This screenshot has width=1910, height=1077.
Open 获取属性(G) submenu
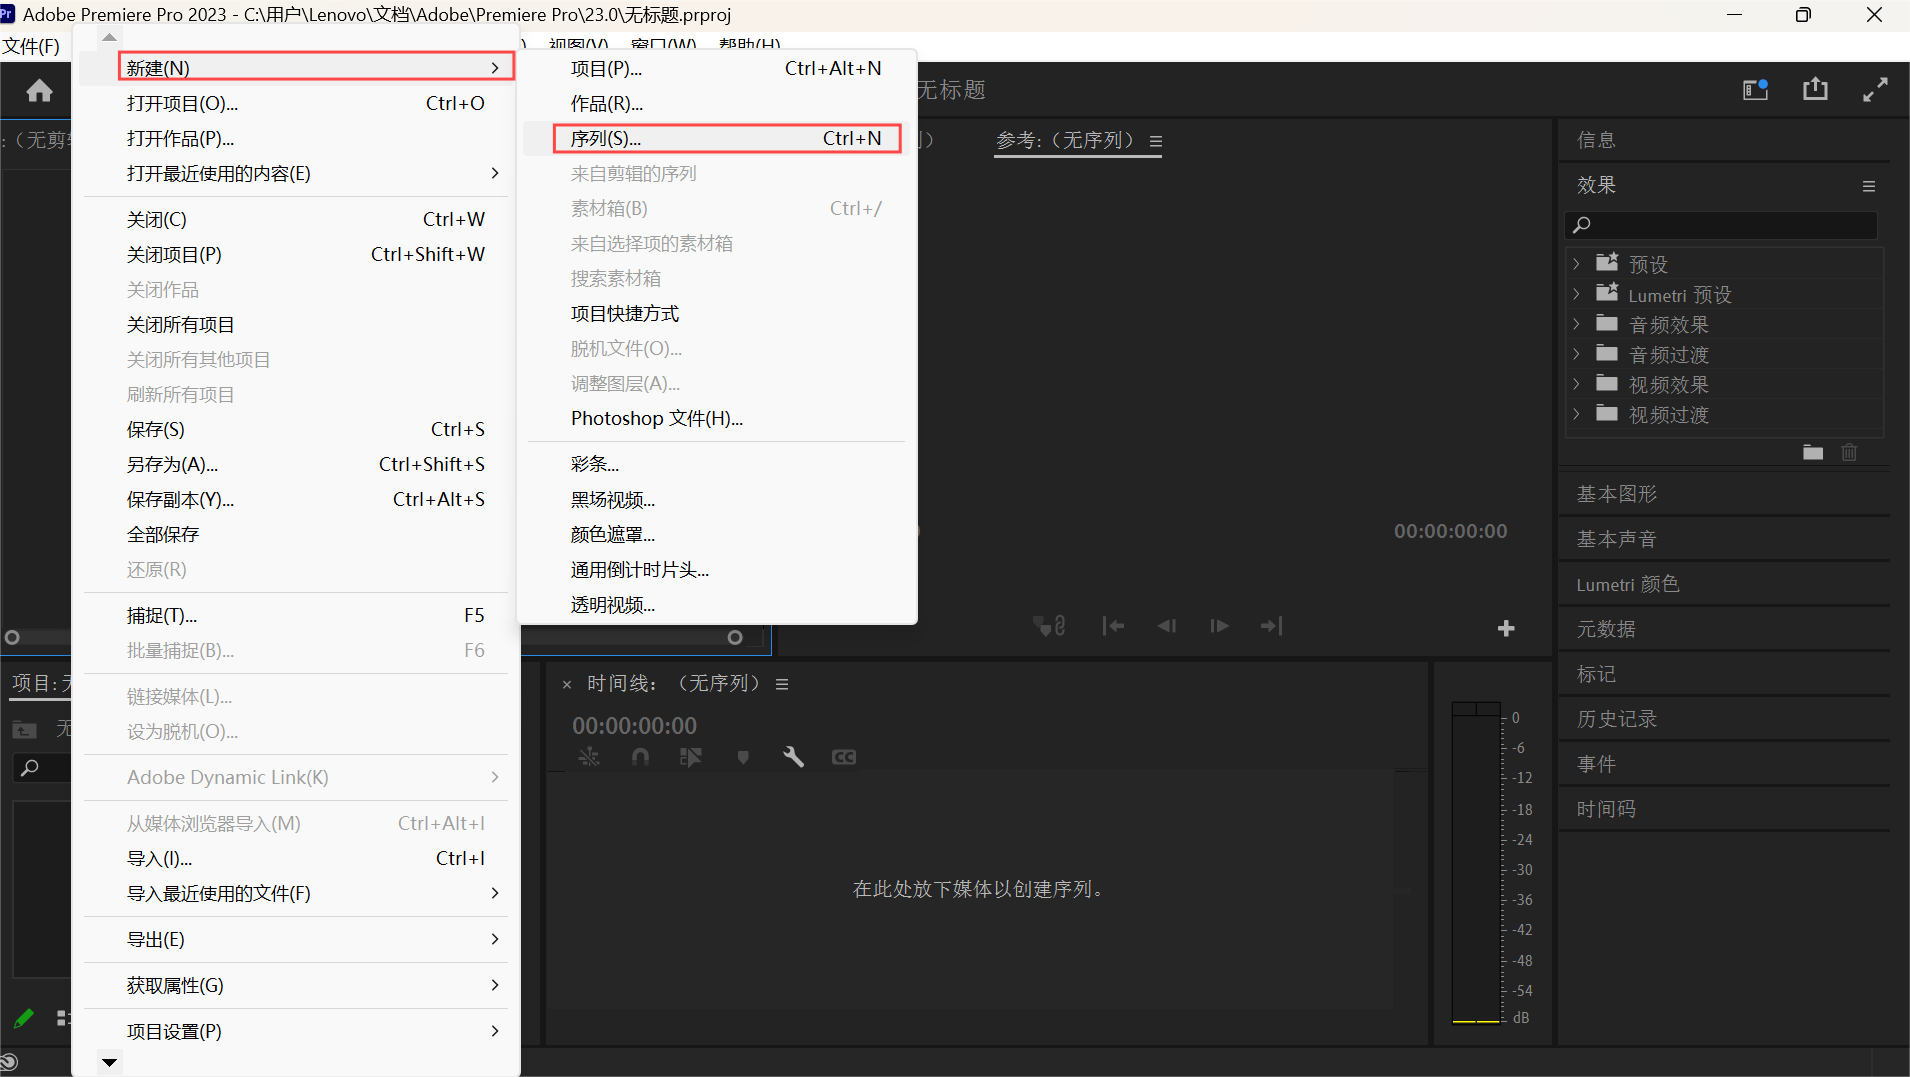[x=297, y=985]
